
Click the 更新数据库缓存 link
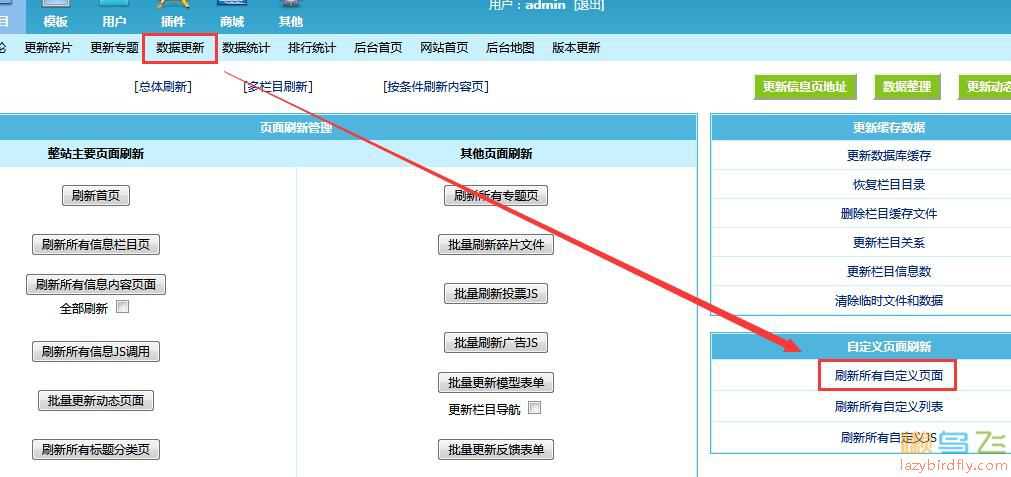click(x=888, y=155)
